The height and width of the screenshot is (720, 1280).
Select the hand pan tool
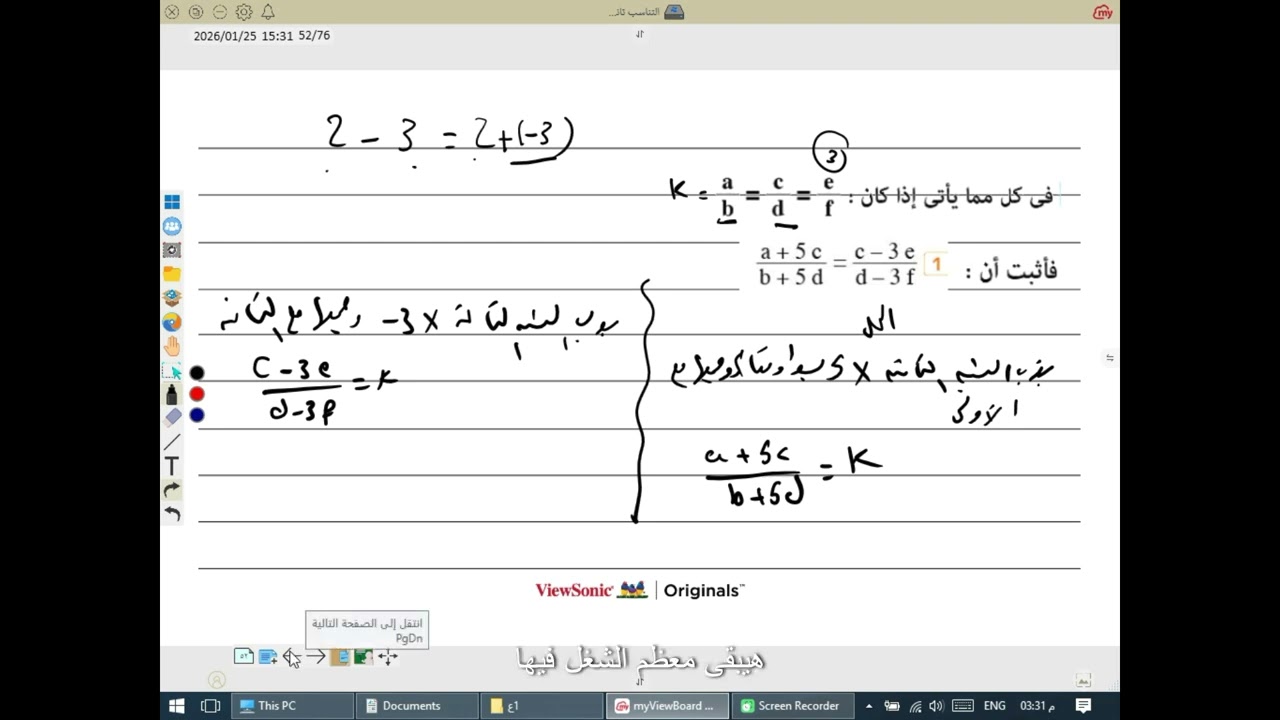click(x=172, y=346)
